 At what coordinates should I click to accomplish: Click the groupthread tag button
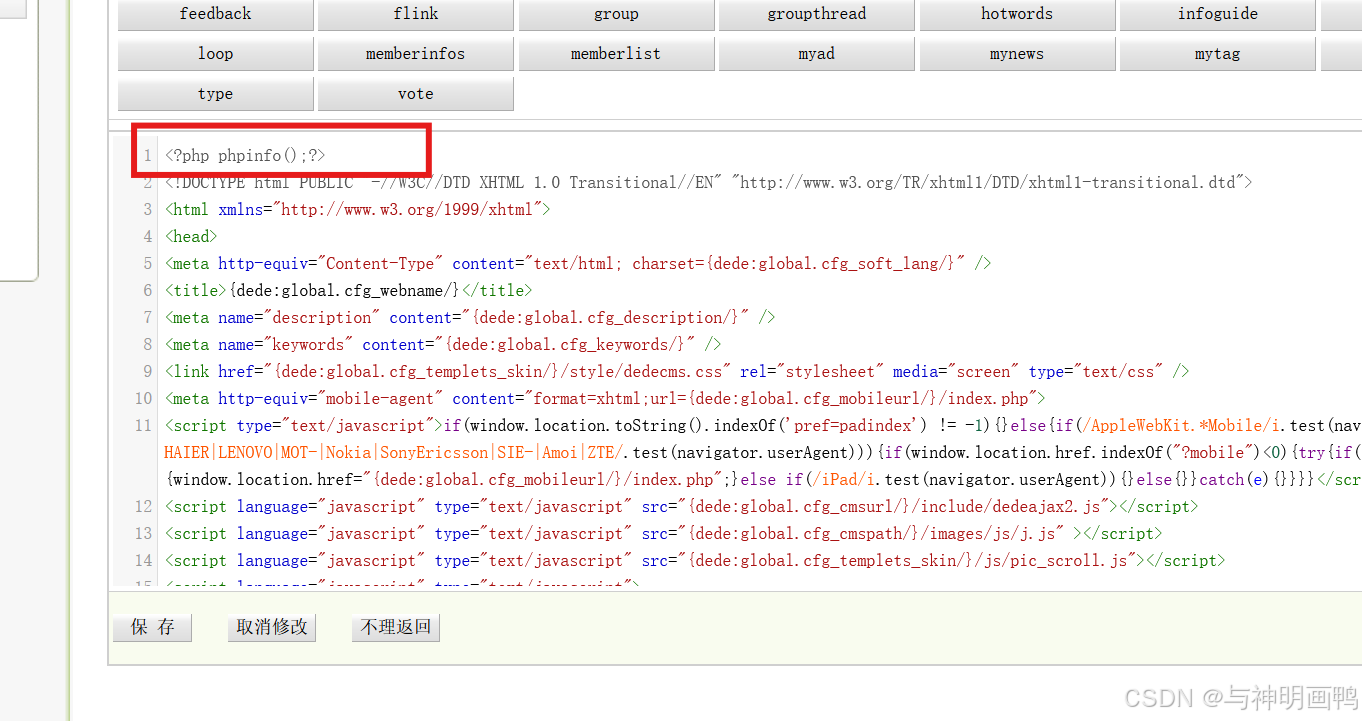[817, 14]
